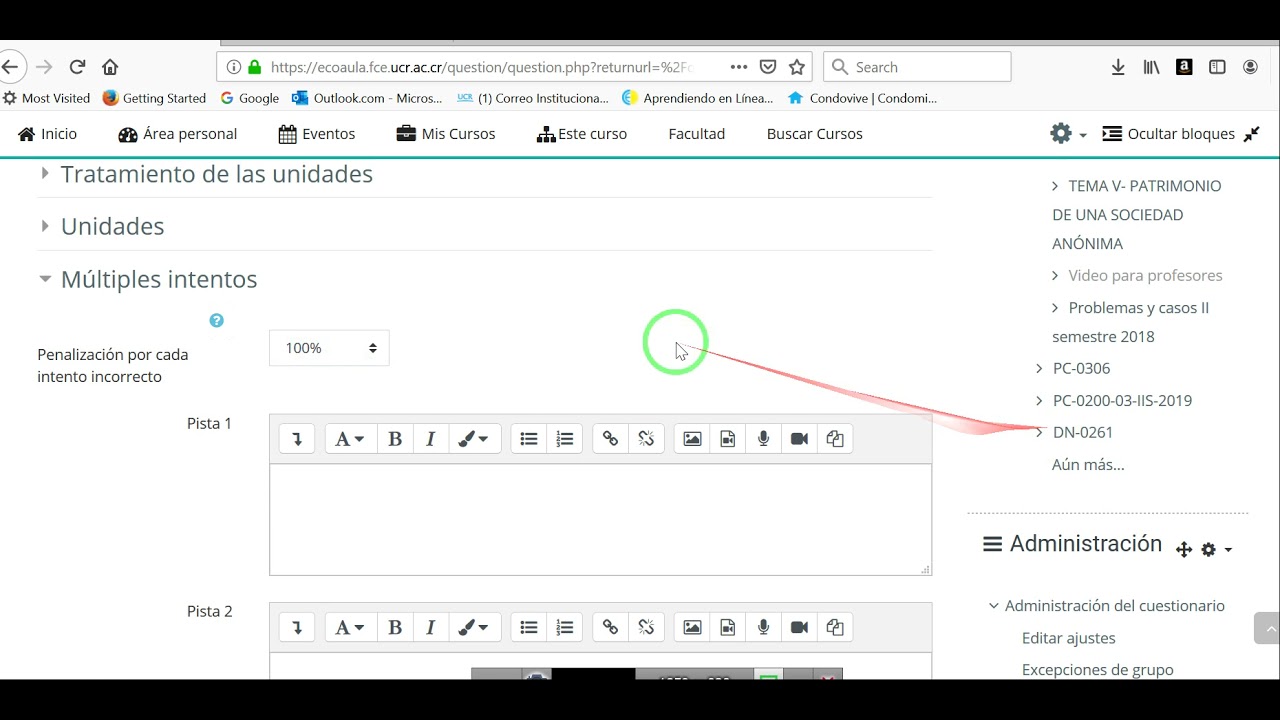The height and width of the screenshot is (720, 1280).
Task: Go to the browser home page
Action: point(110,67)
